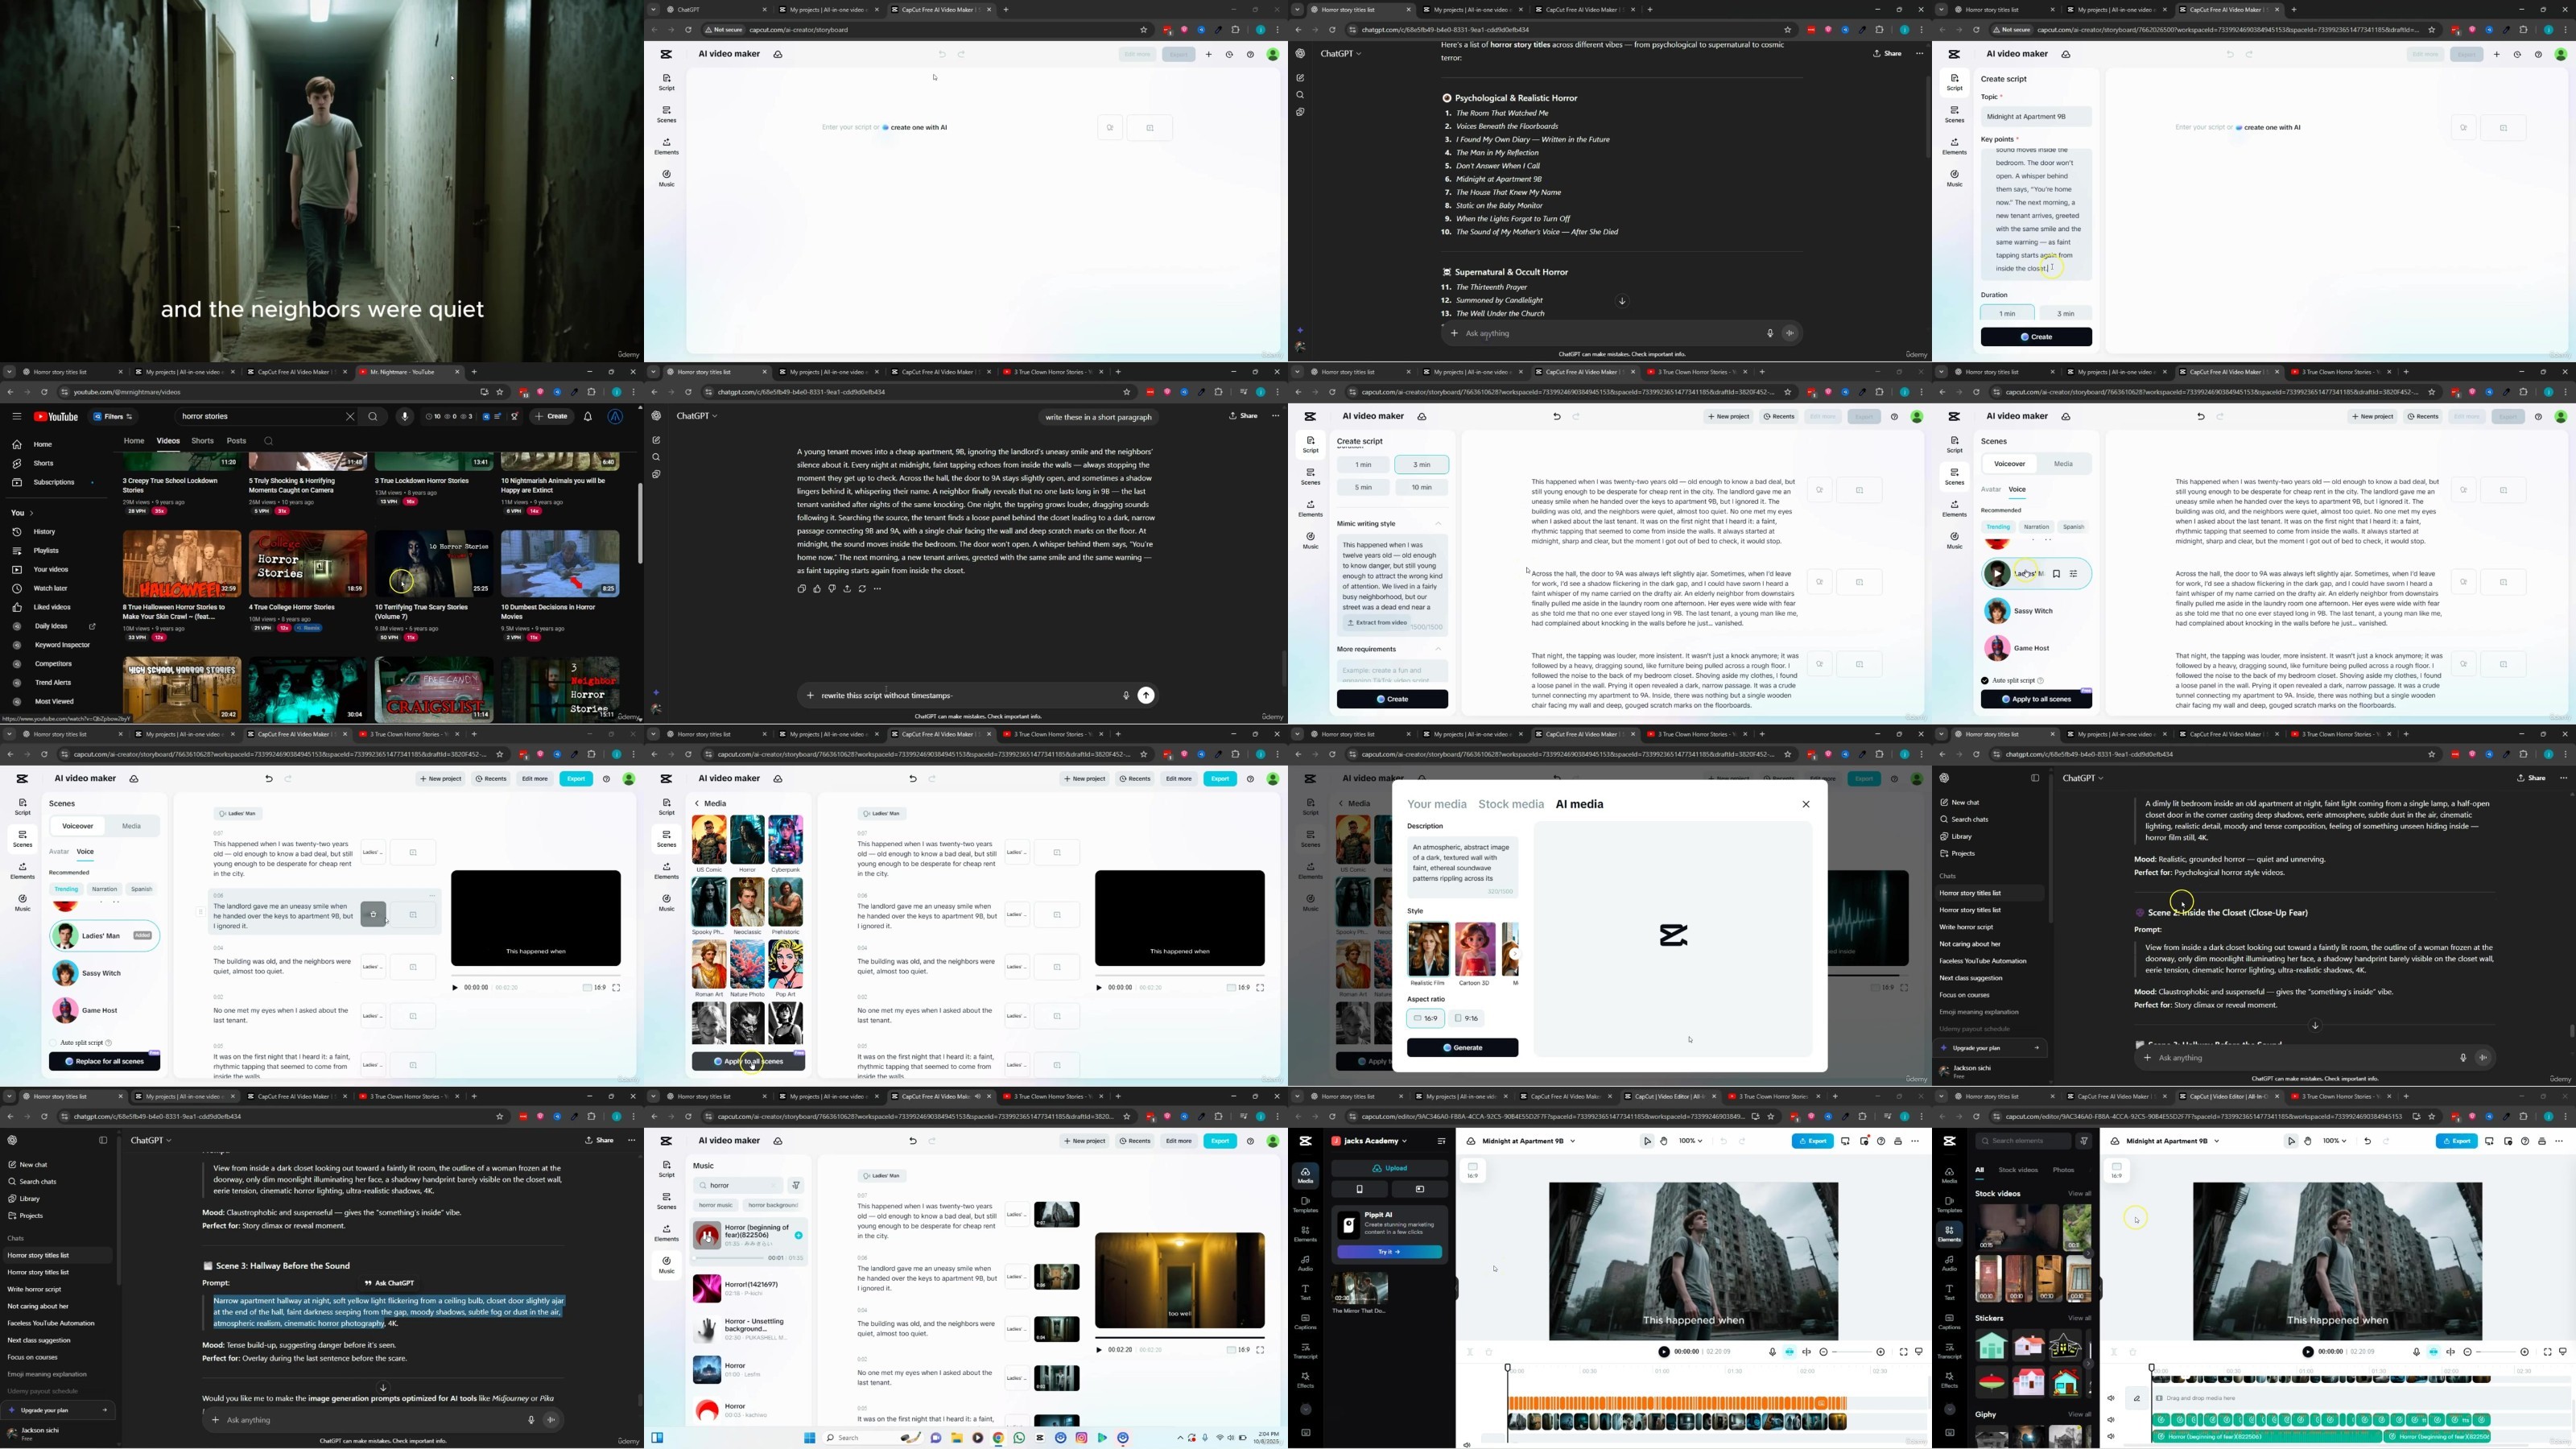Open Windows Start menu on taskbar

[809, 1438]
